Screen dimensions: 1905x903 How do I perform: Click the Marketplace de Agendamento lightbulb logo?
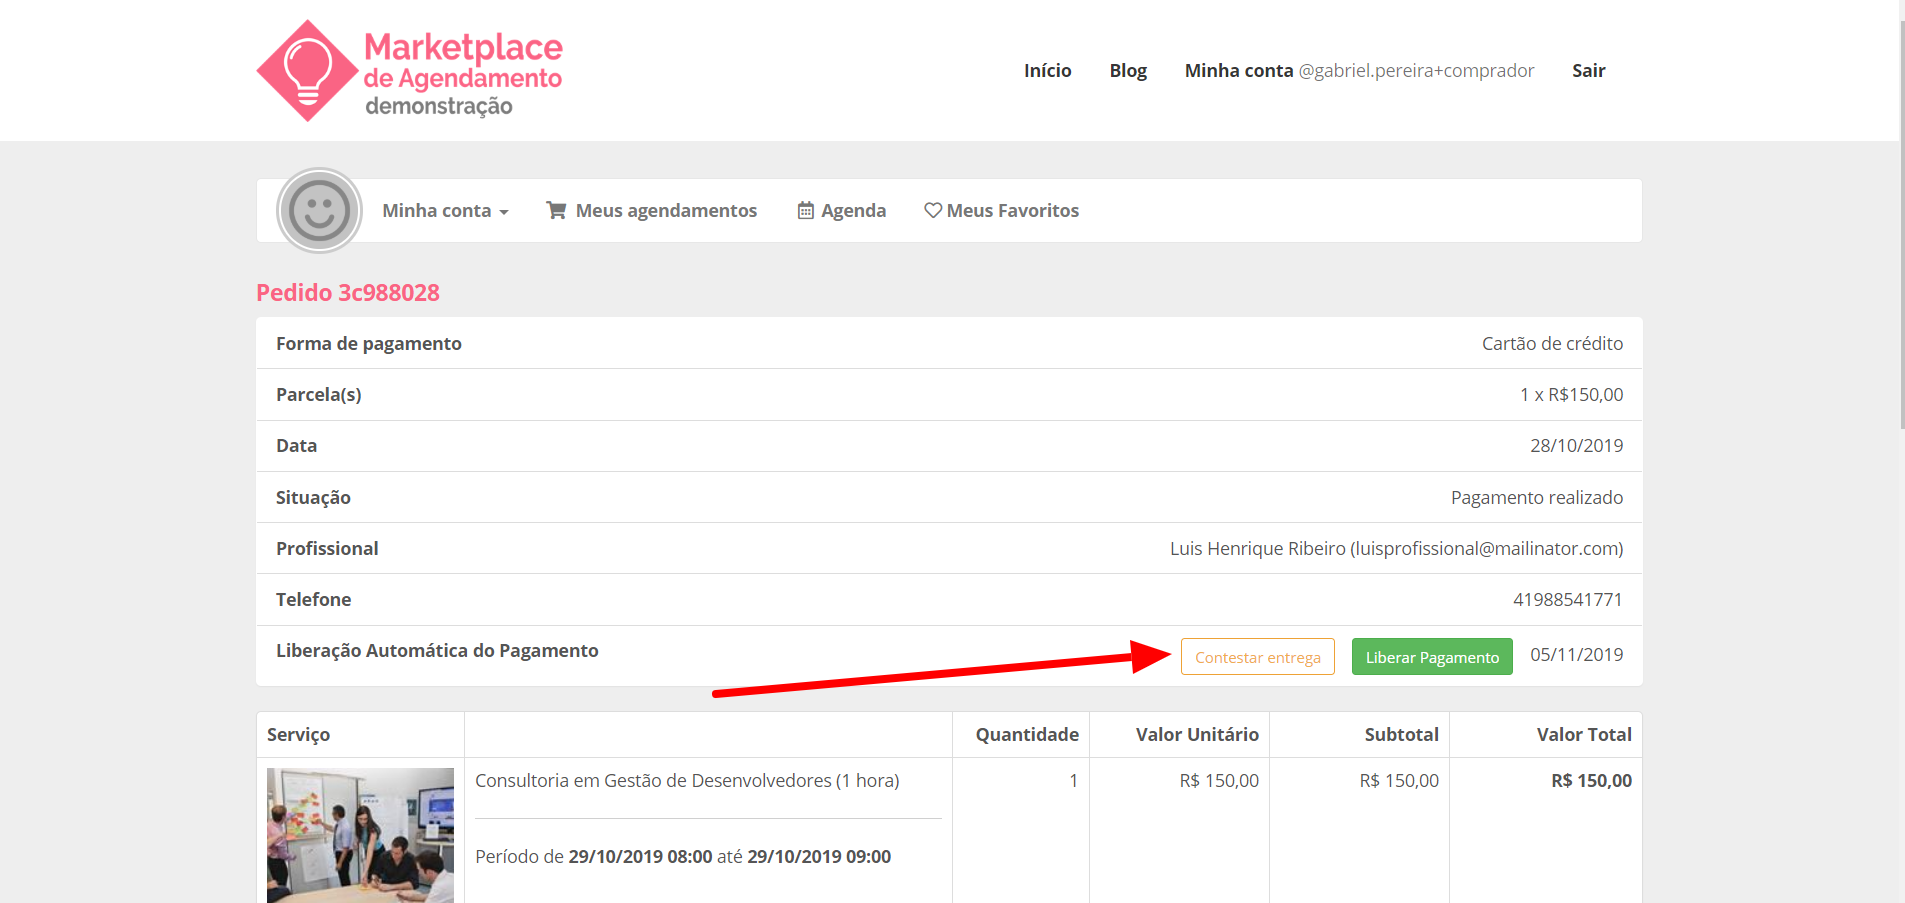[409, 71]
